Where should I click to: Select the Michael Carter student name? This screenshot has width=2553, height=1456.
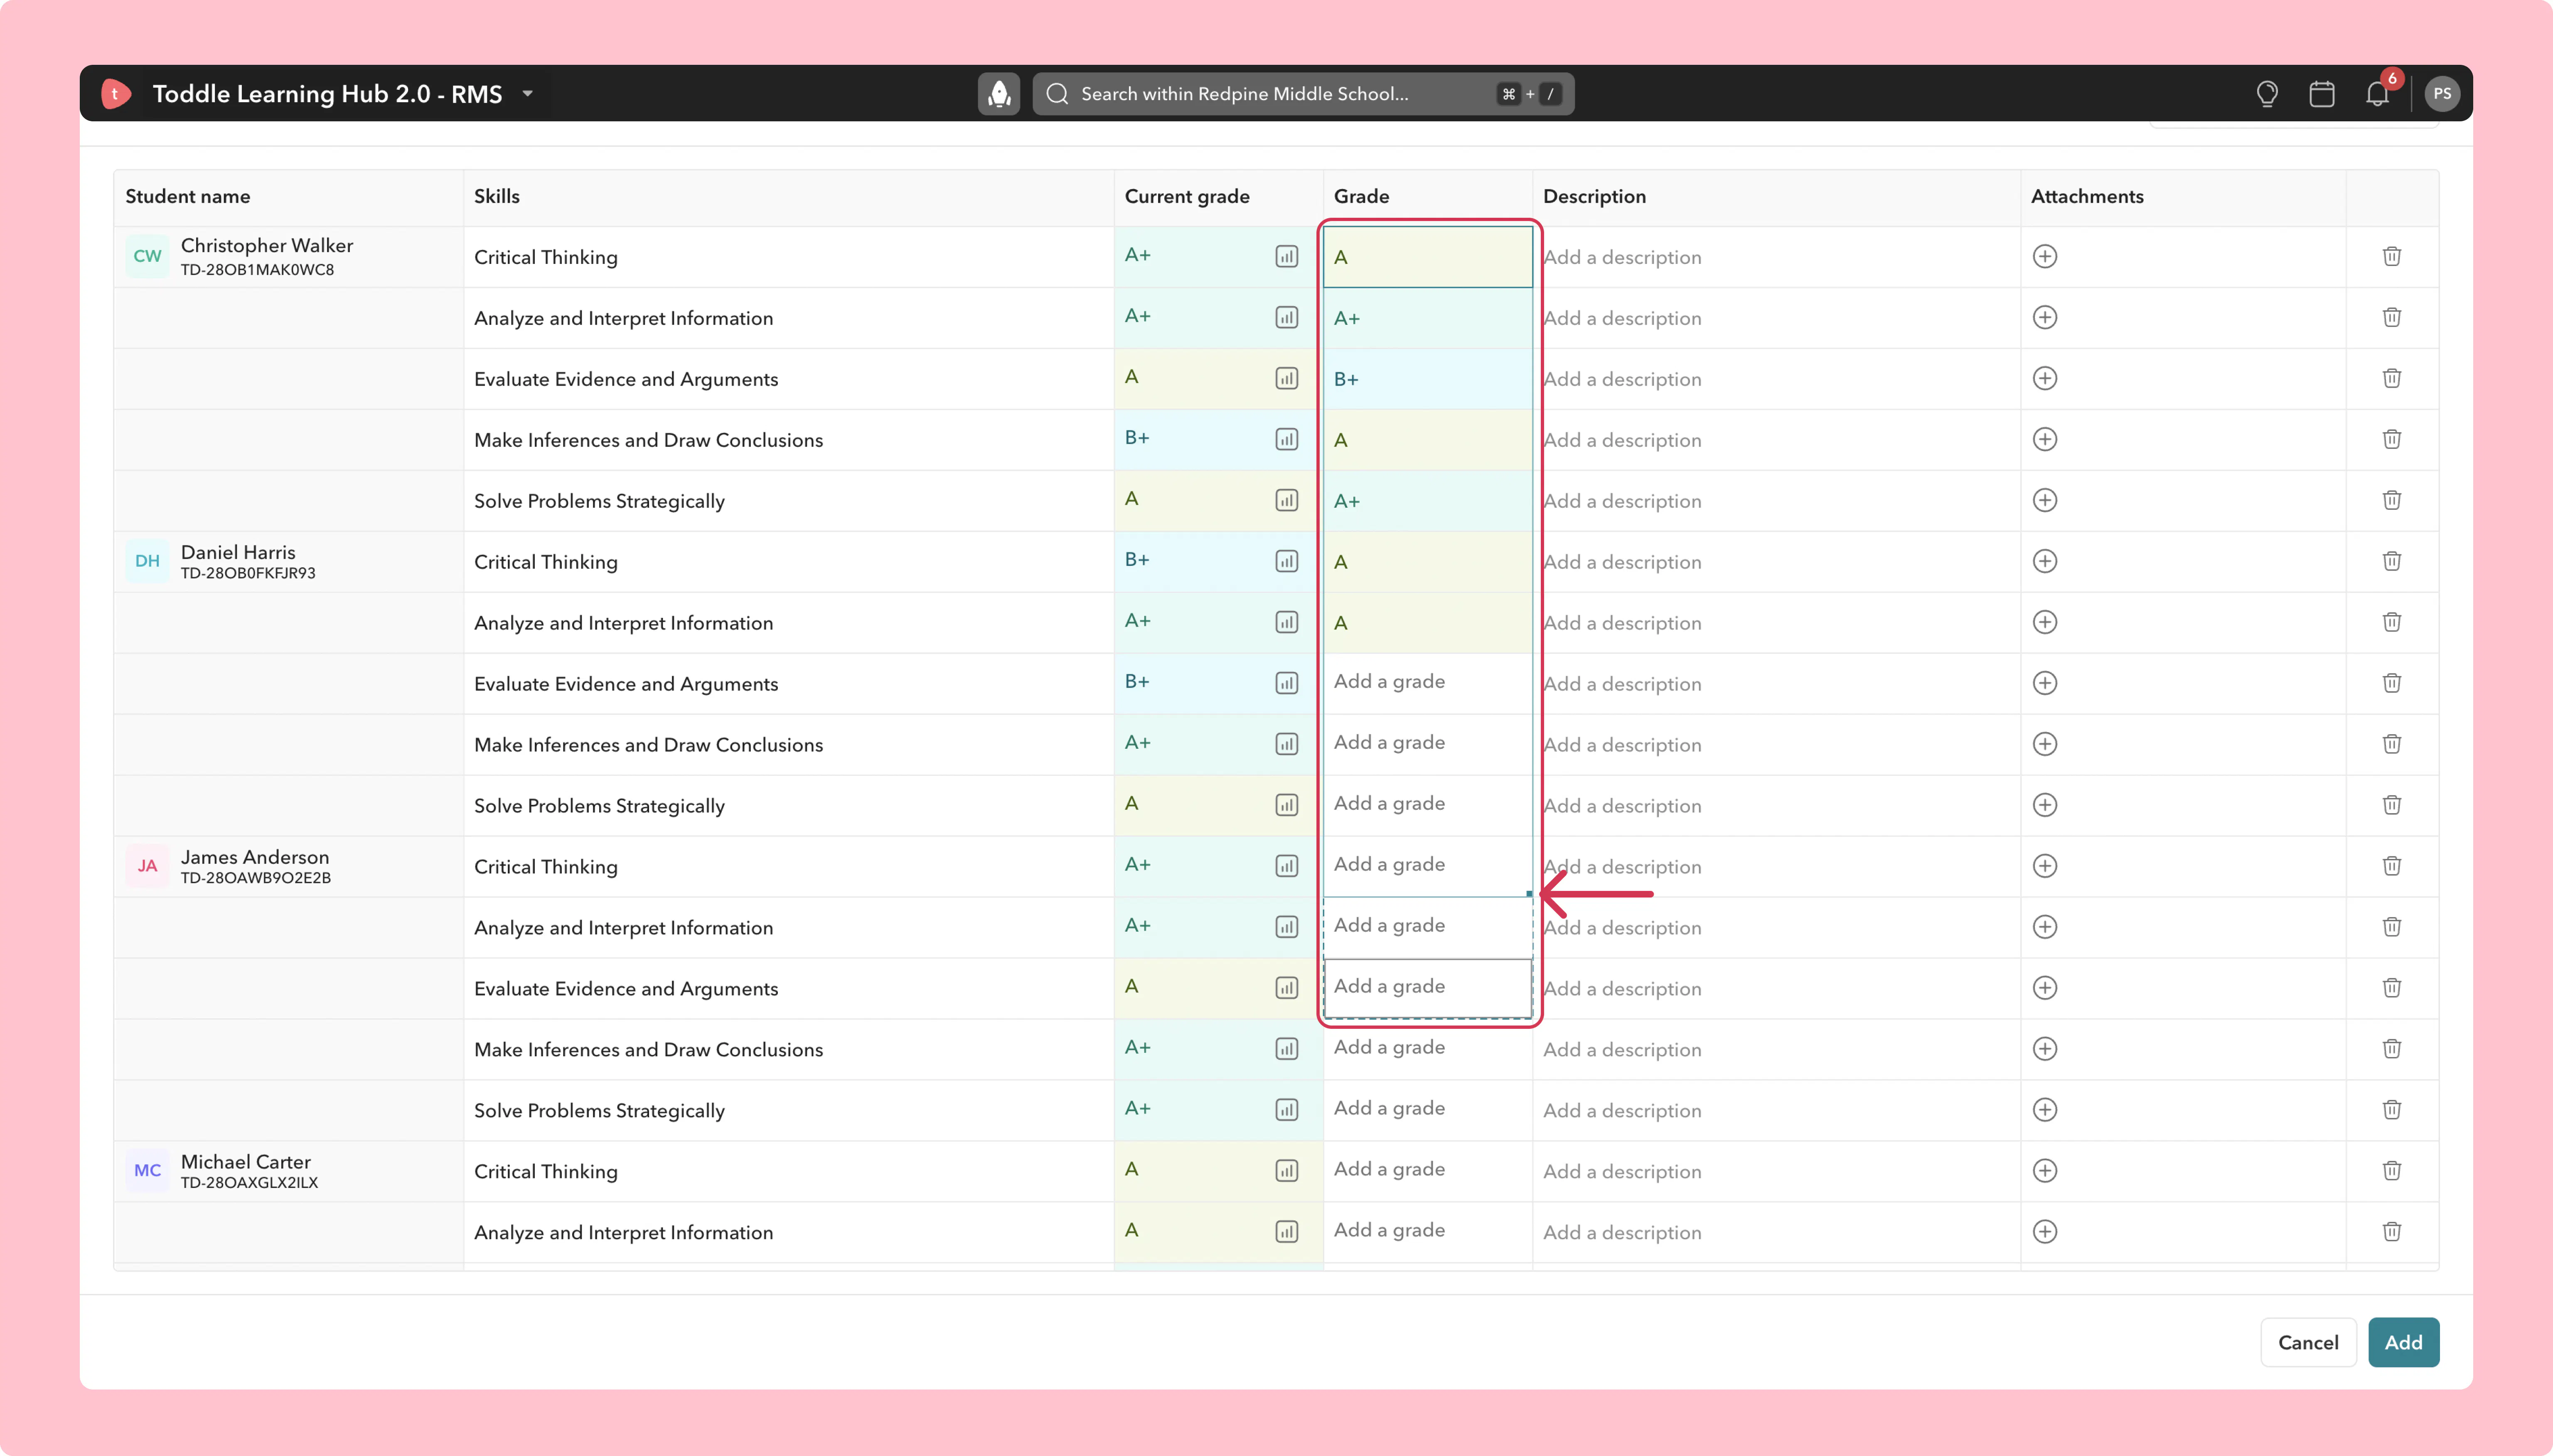[x=246, y=1162]
